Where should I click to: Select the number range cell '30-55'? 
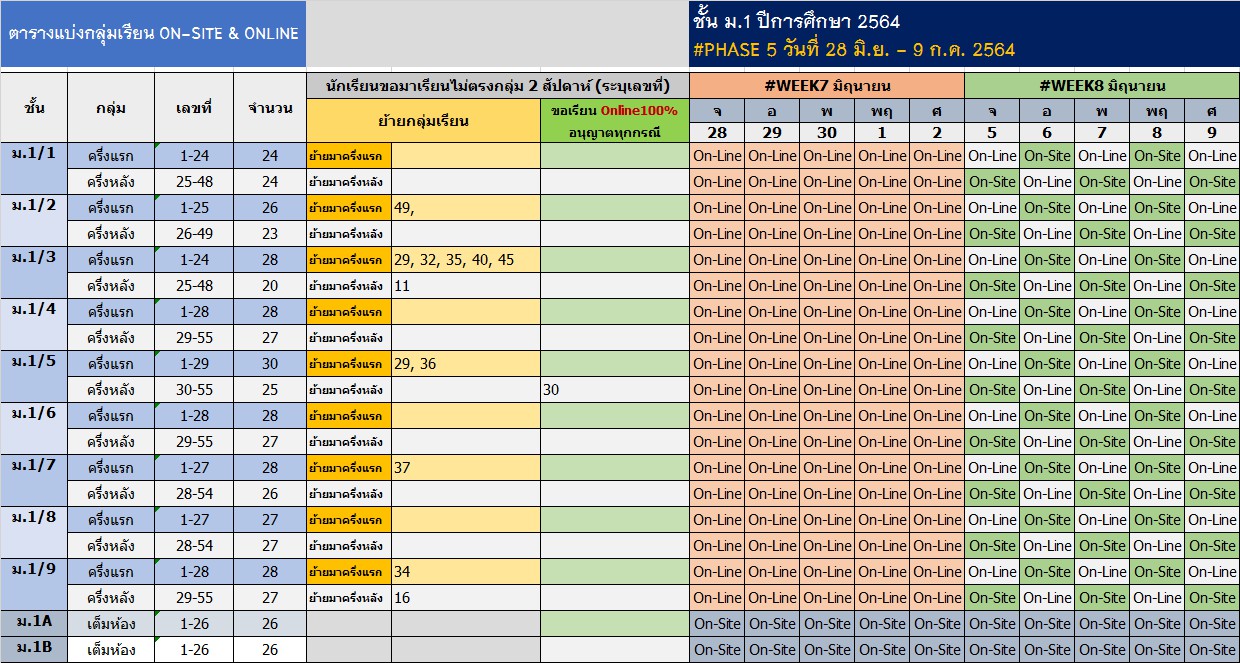pos(194,390)
